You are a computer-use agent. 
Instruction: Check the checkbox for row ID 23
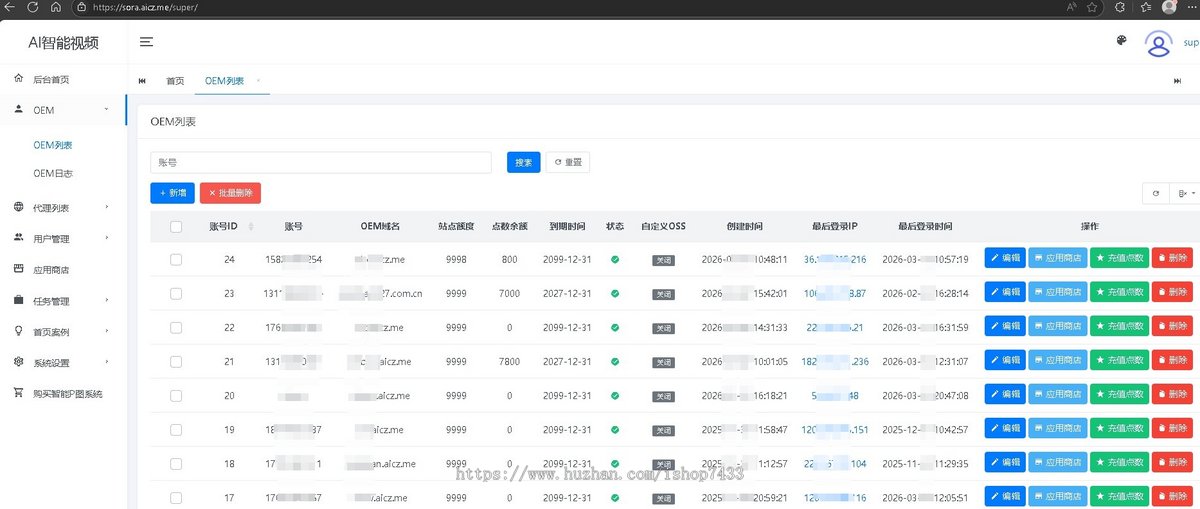[x=176, y=294]
